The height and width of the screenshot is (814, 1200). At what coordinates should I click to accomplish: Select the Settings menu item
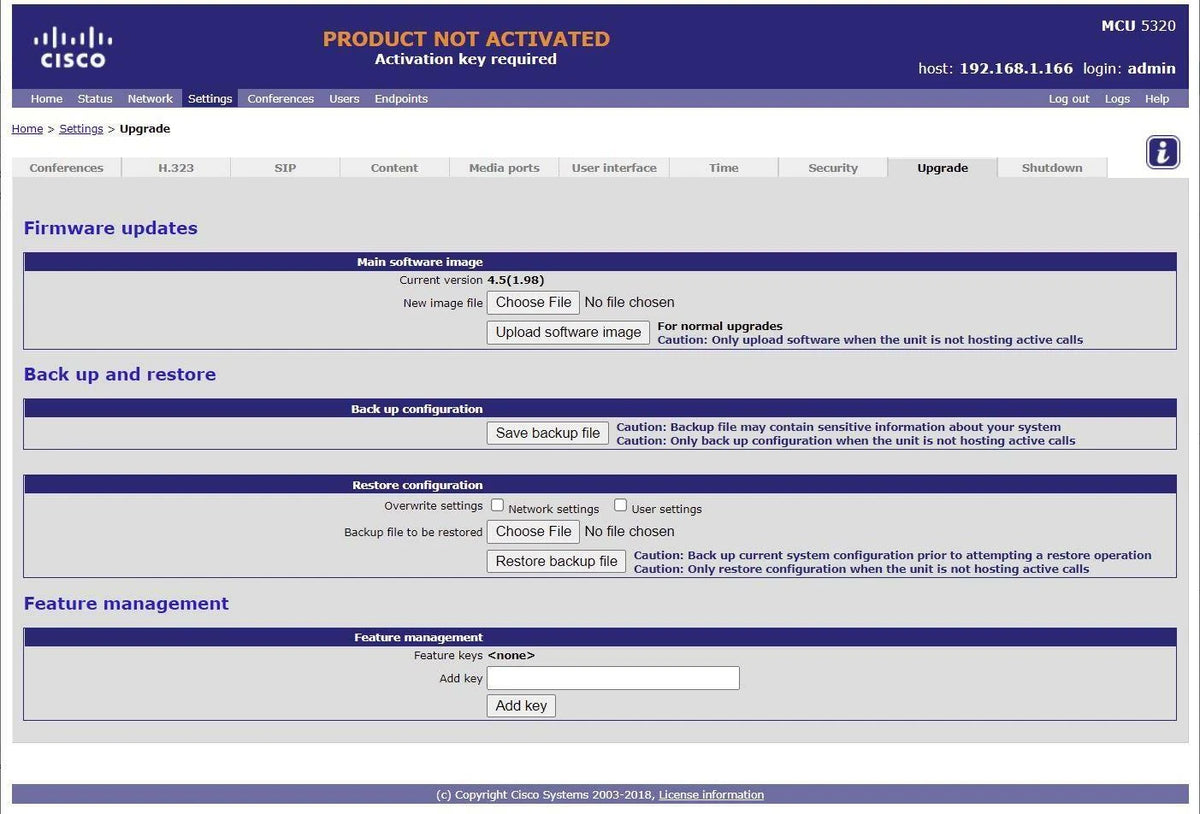210,99
